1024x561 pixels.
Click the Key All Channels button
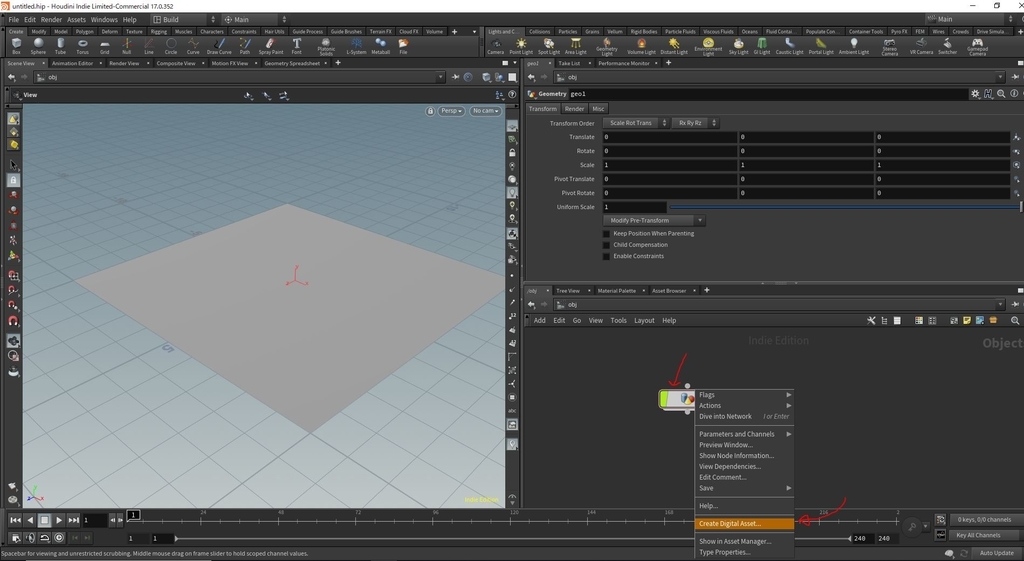click(x=978, y=535)
